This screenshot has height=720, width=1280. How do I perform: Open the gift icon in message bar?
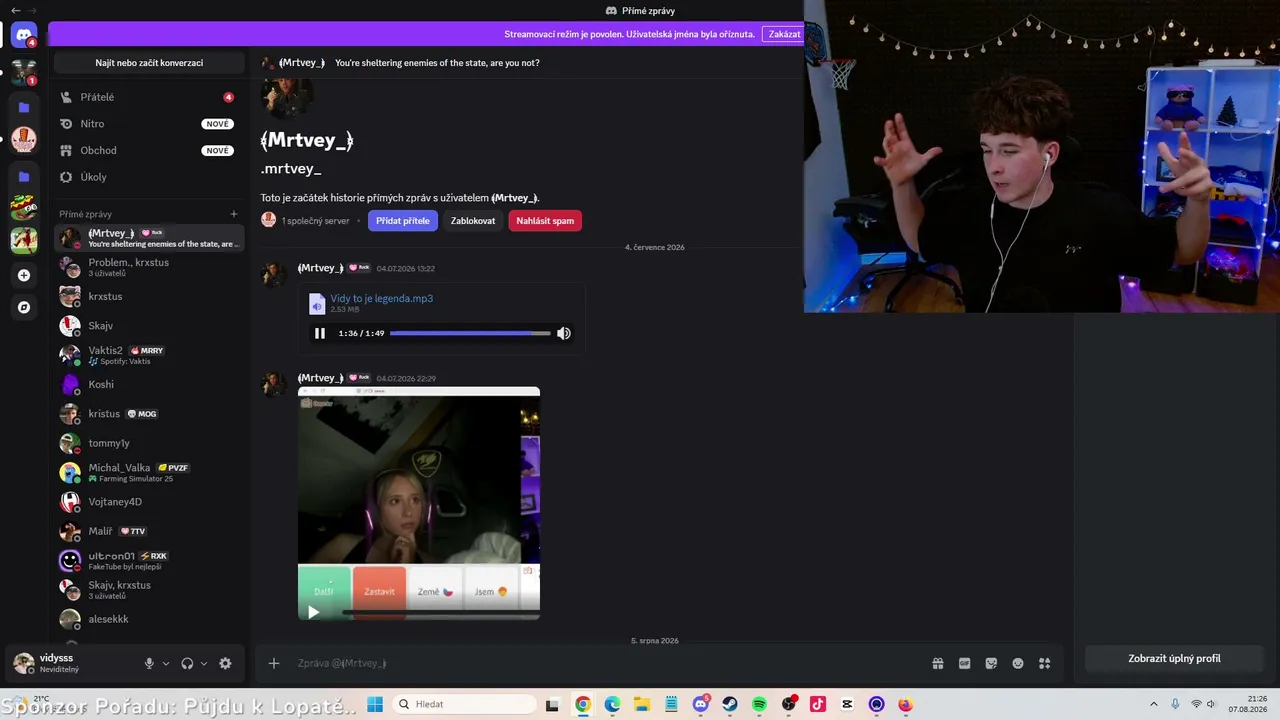click(938, 663)
